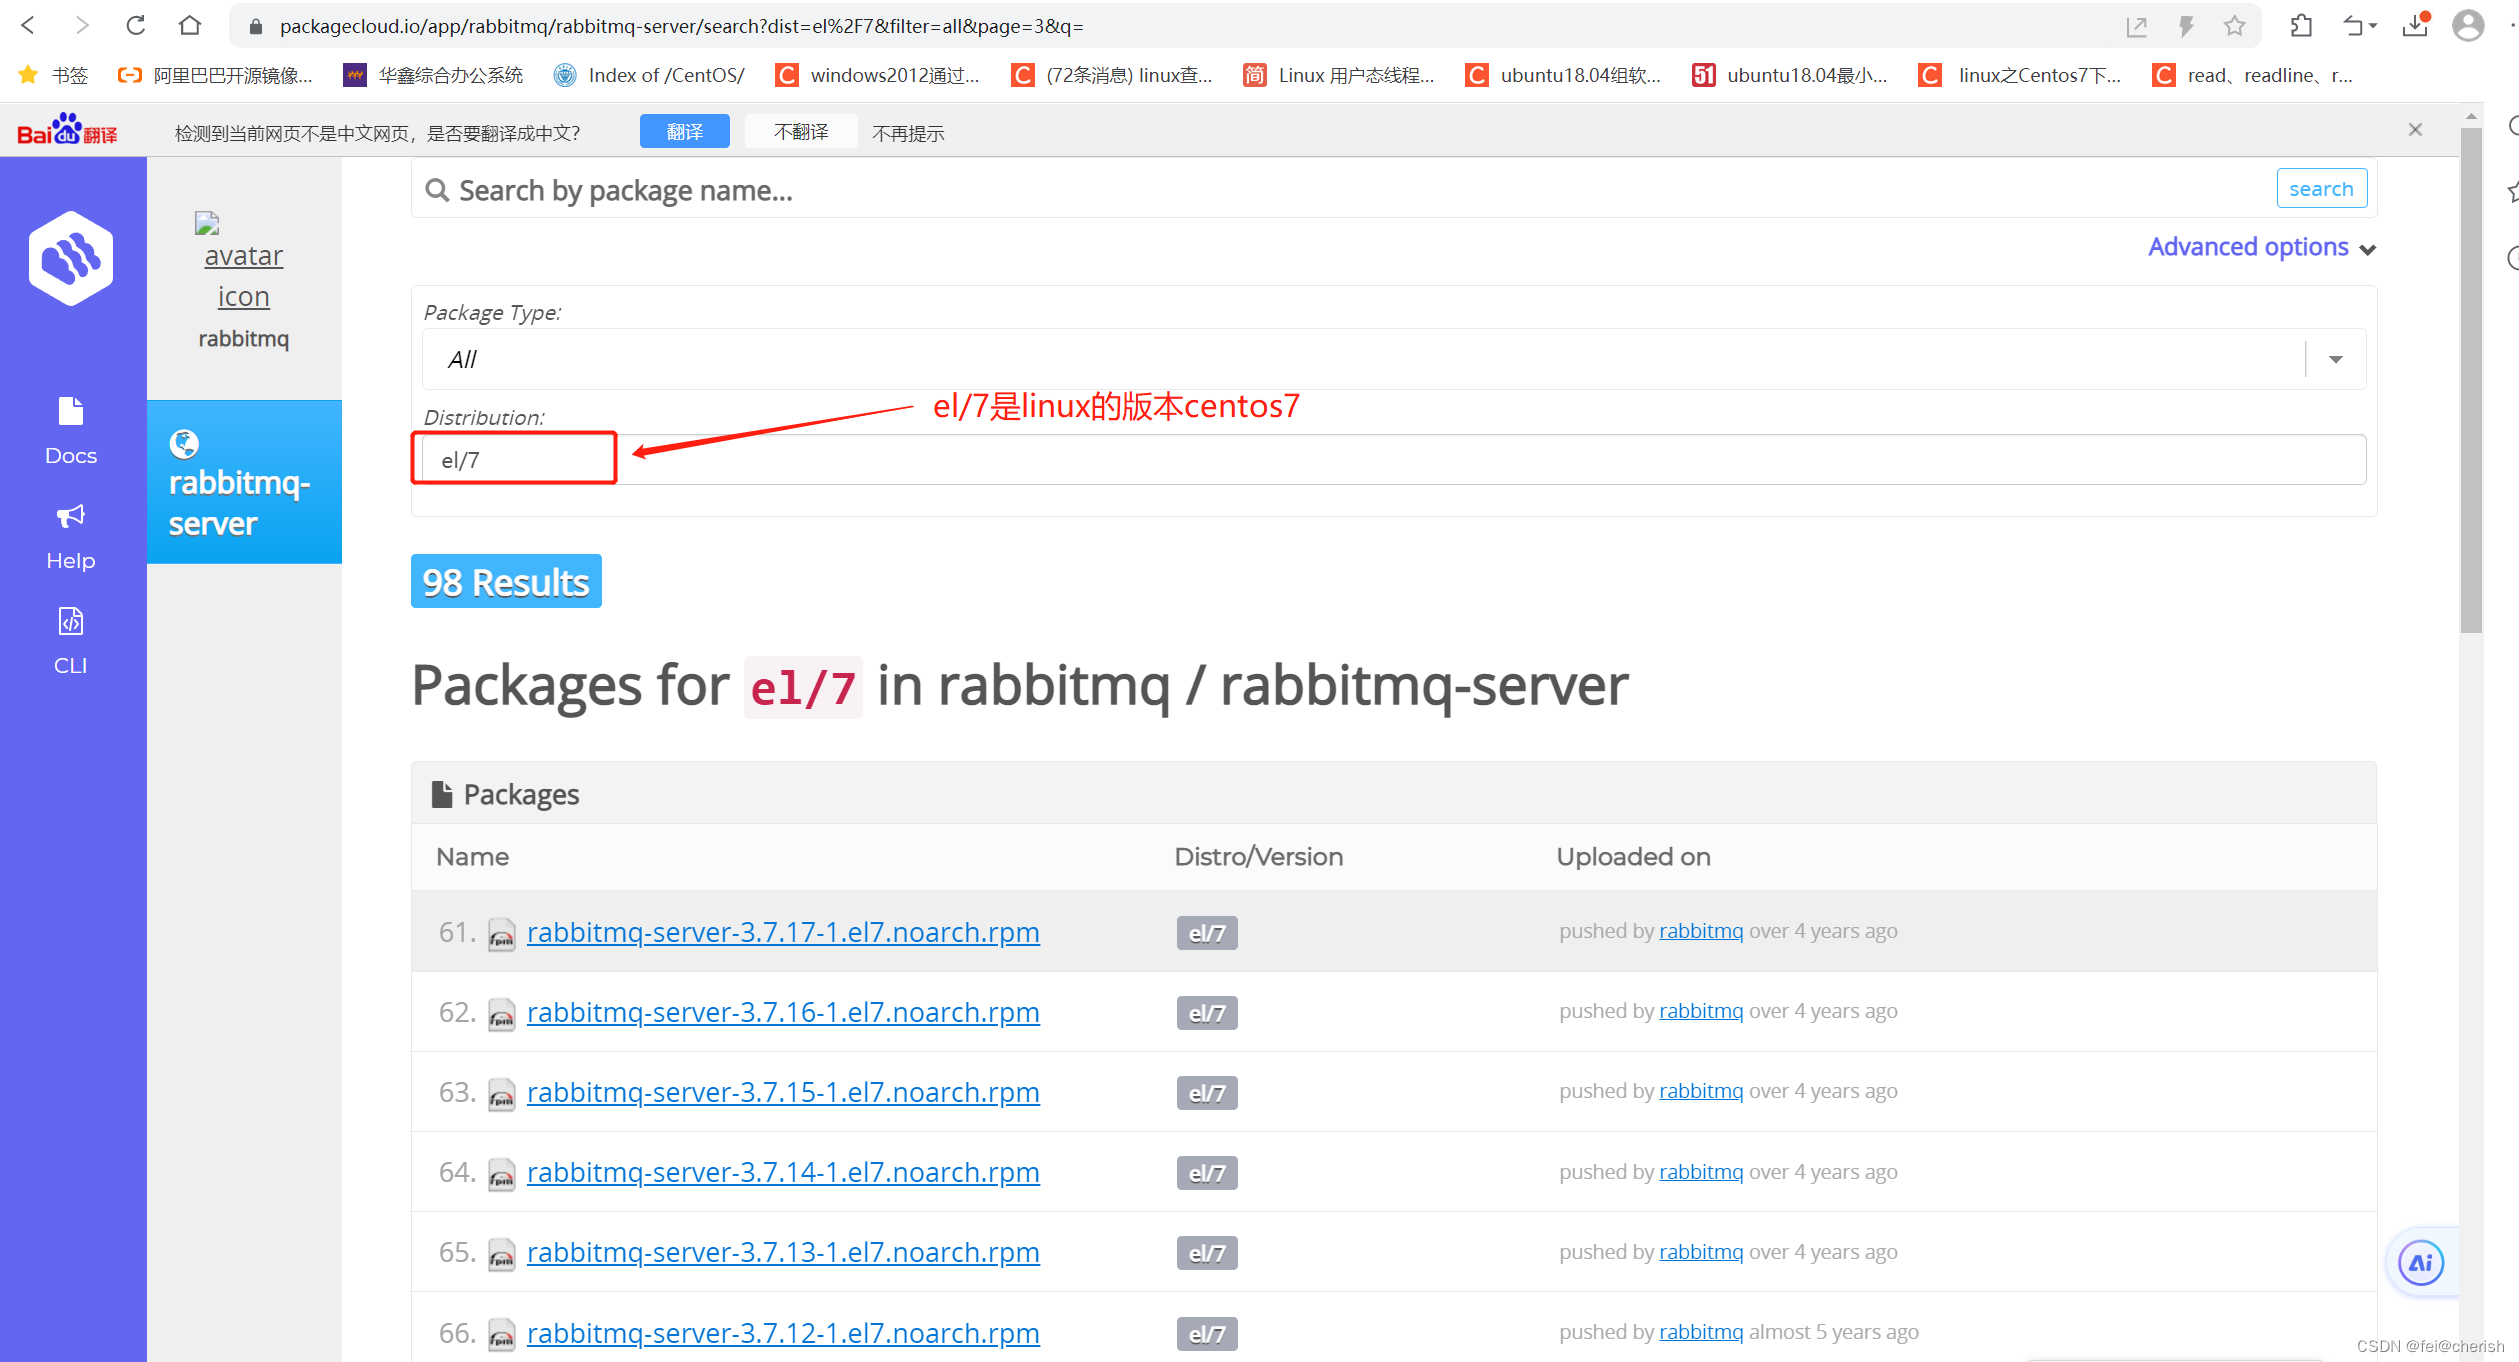Bookmark this page with the star icon

2234,26
